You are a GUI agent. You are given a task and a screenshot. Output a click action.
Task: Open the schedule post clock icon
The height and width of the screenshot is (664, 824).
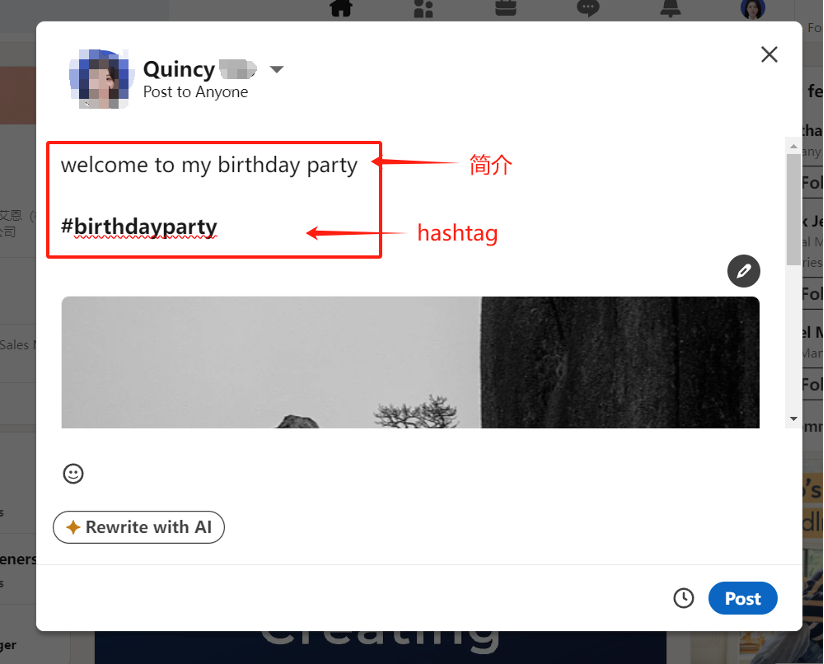(683, 598)
